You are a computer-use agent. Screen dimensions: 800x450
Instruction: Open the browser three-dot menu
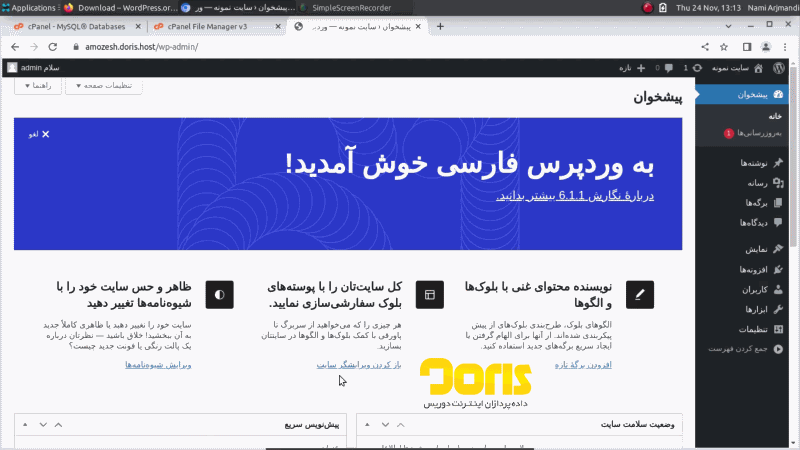pyautogui.click(x=785, y=47)
